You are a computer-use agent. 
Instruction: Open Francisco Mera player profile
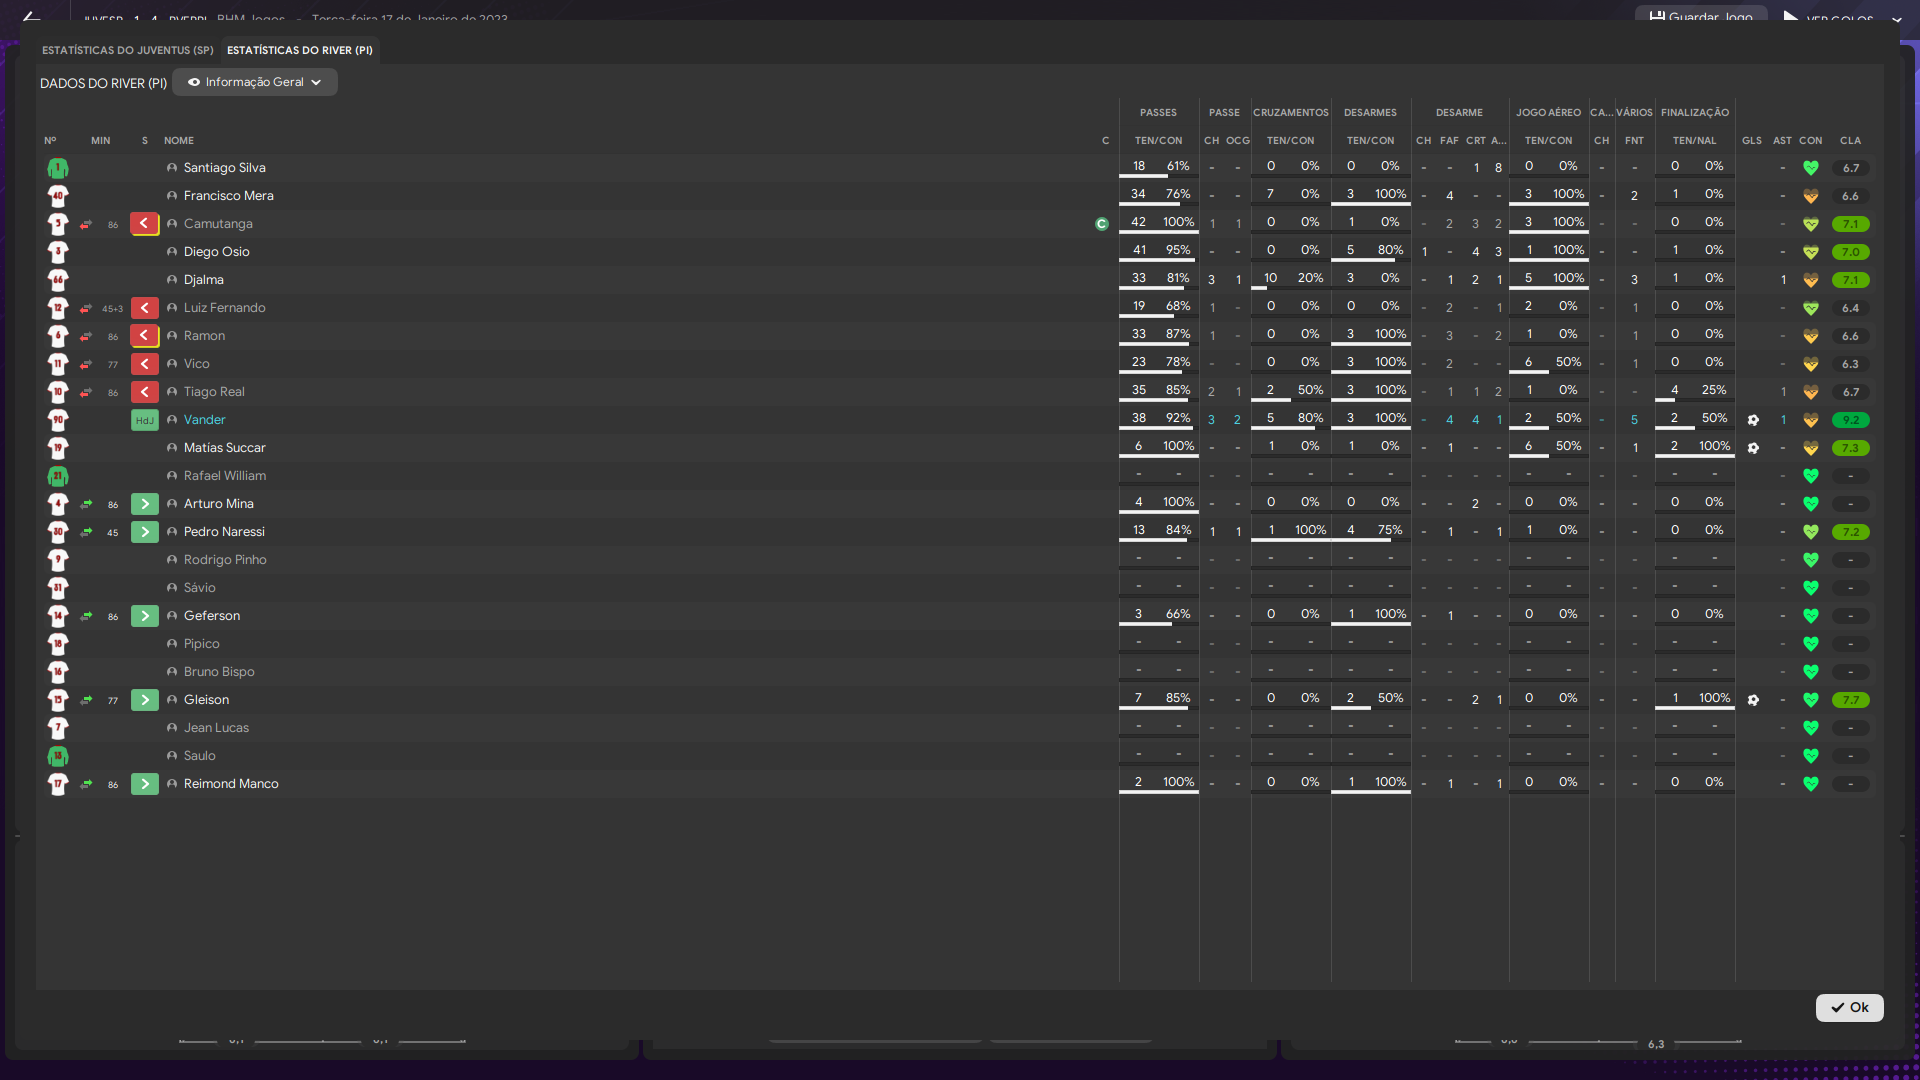tap(228, 196)
